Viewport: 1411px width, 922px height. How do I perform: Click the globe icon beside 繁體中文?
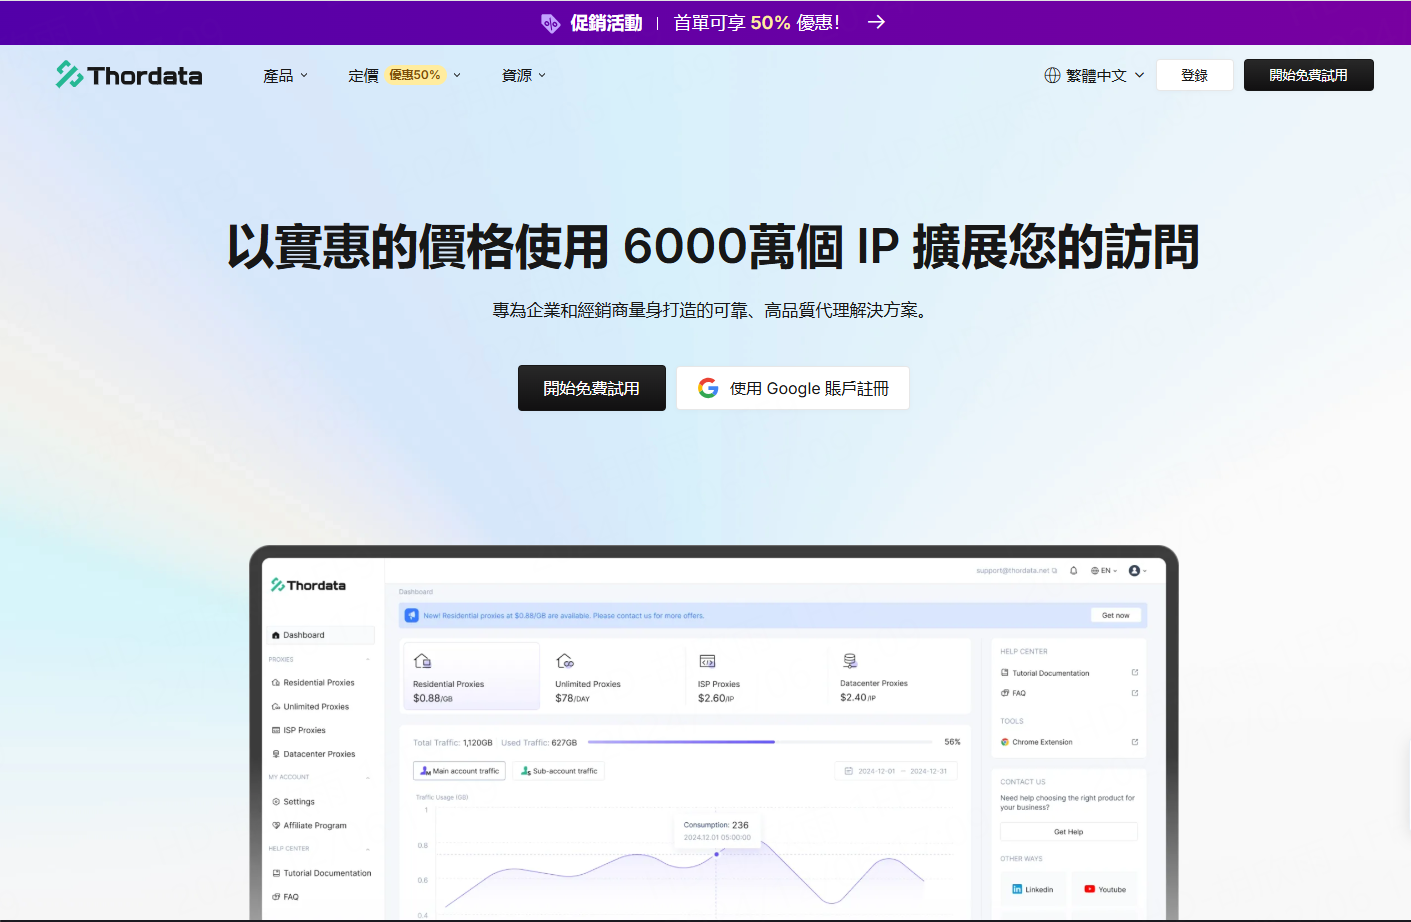click(1052, 75)
